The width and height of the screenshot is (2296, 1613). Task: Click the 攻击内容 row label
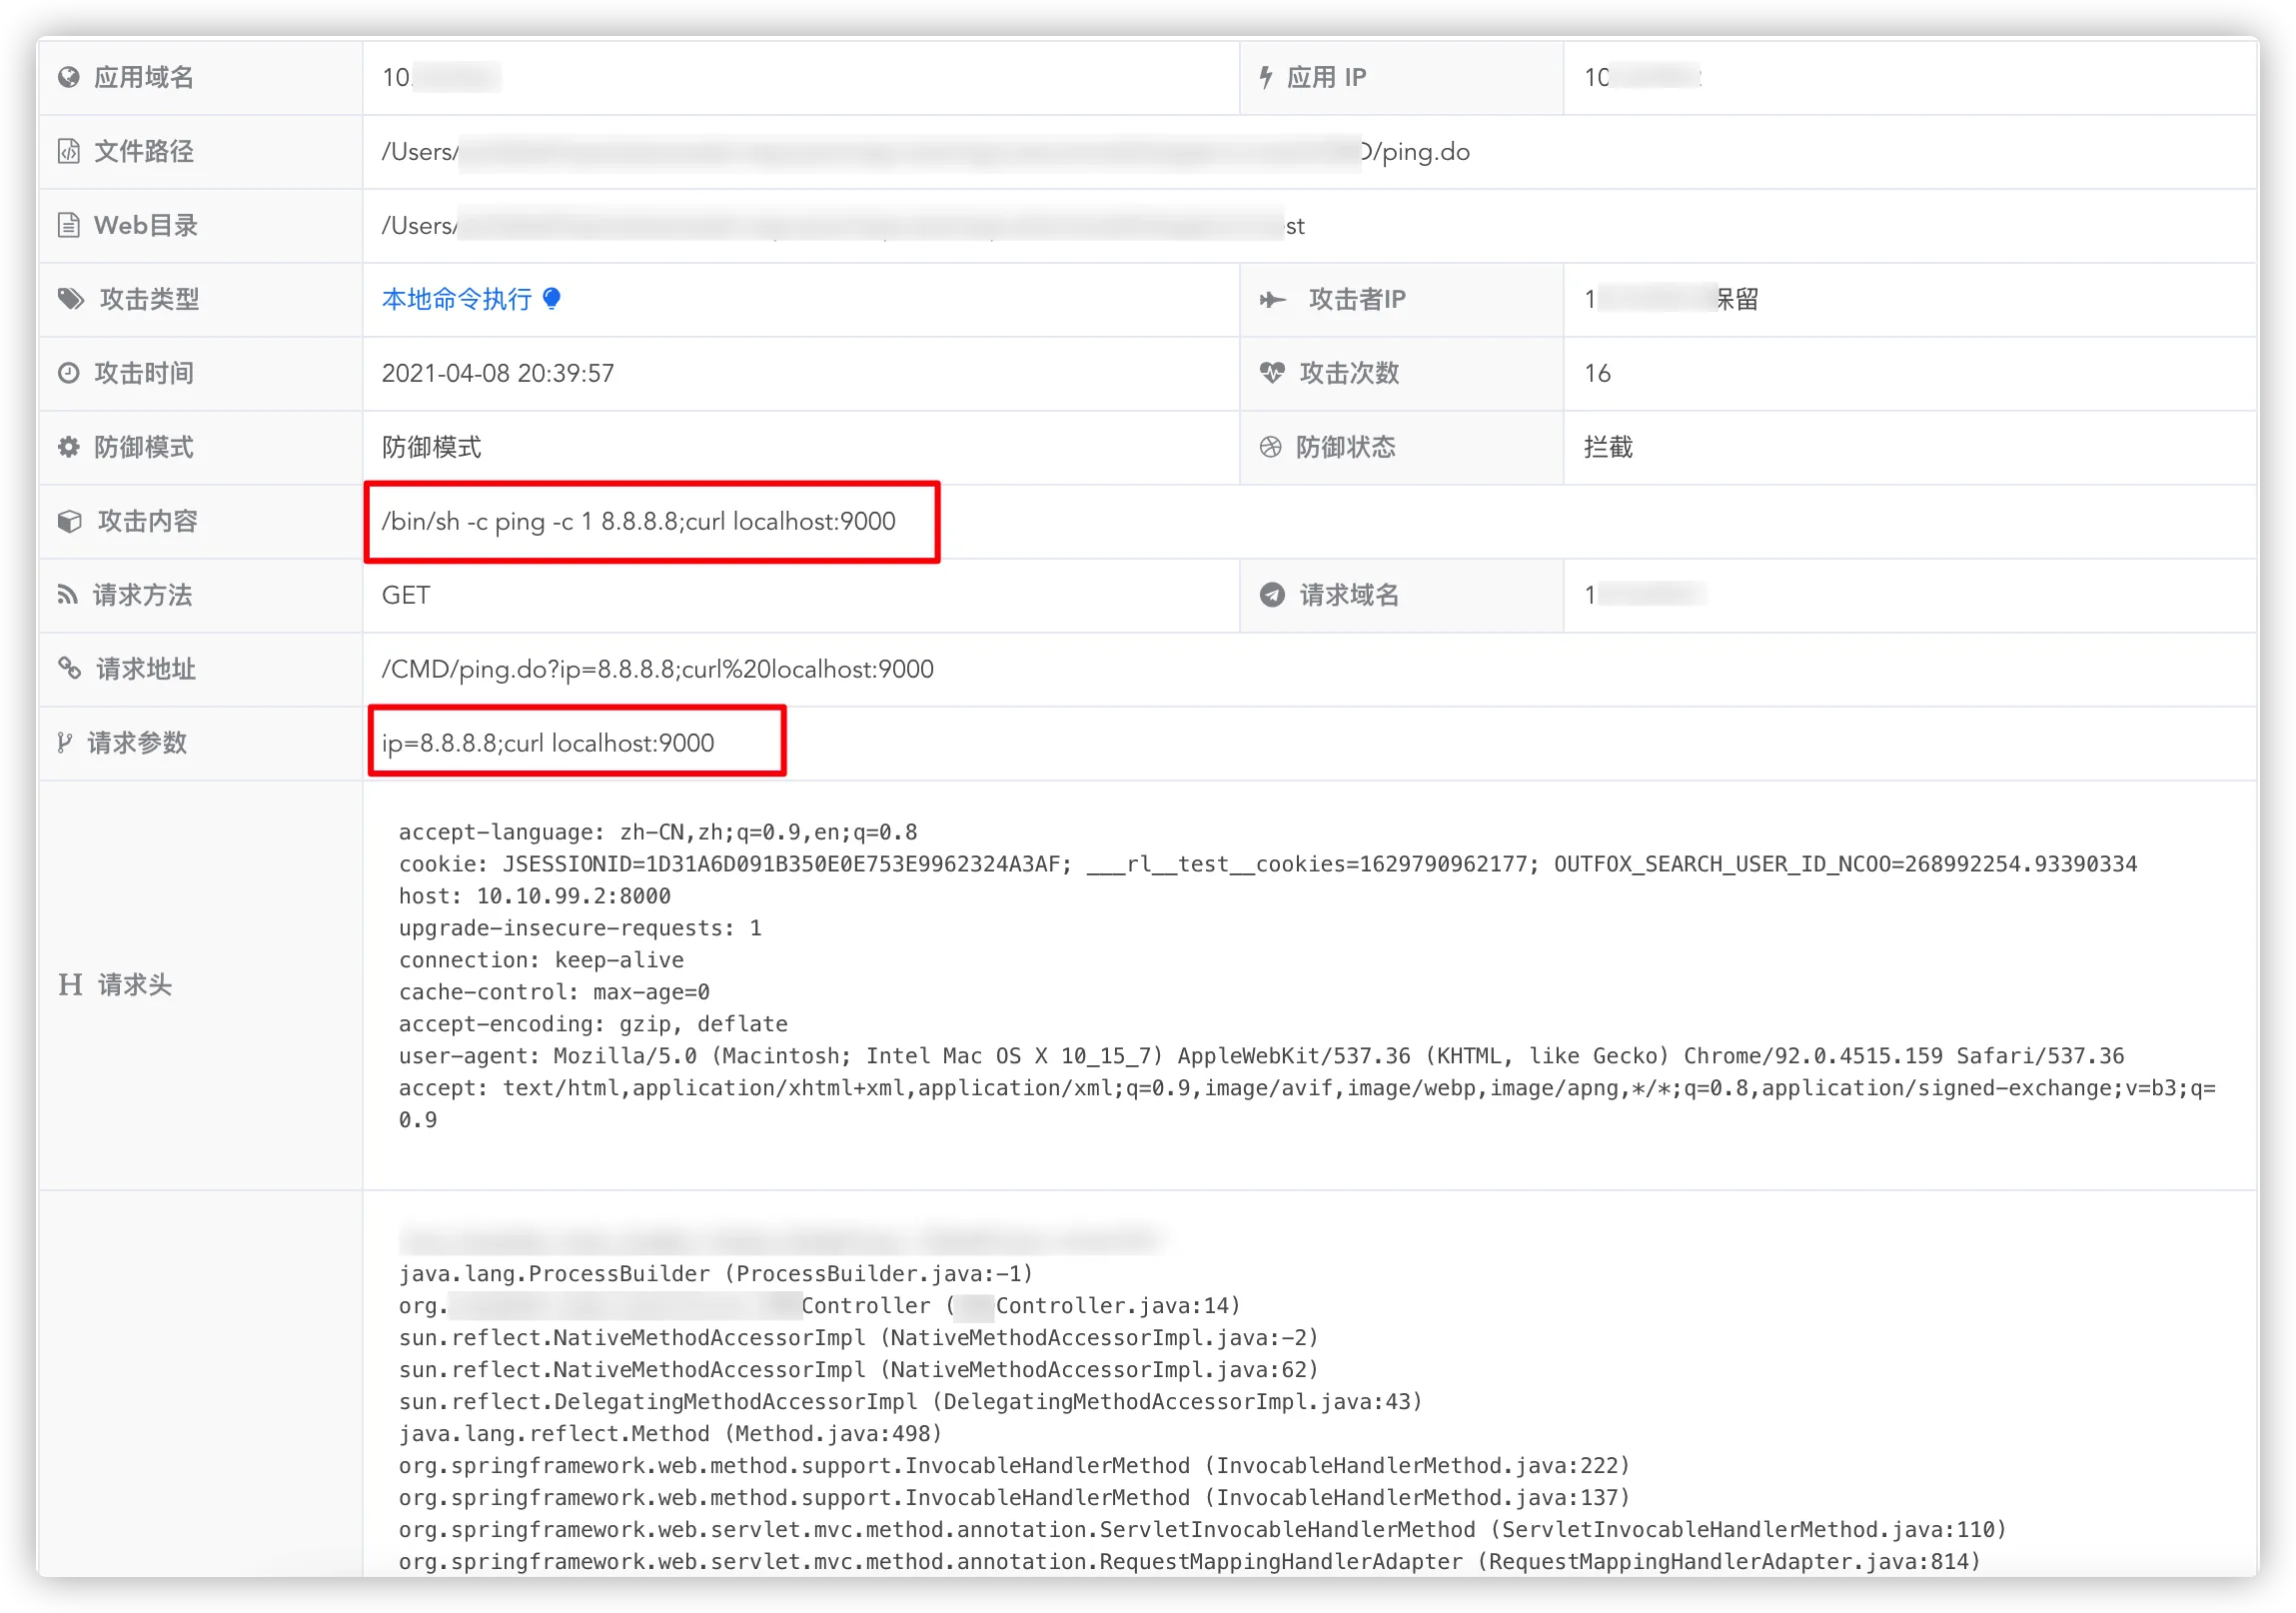(x=147, y=521)
